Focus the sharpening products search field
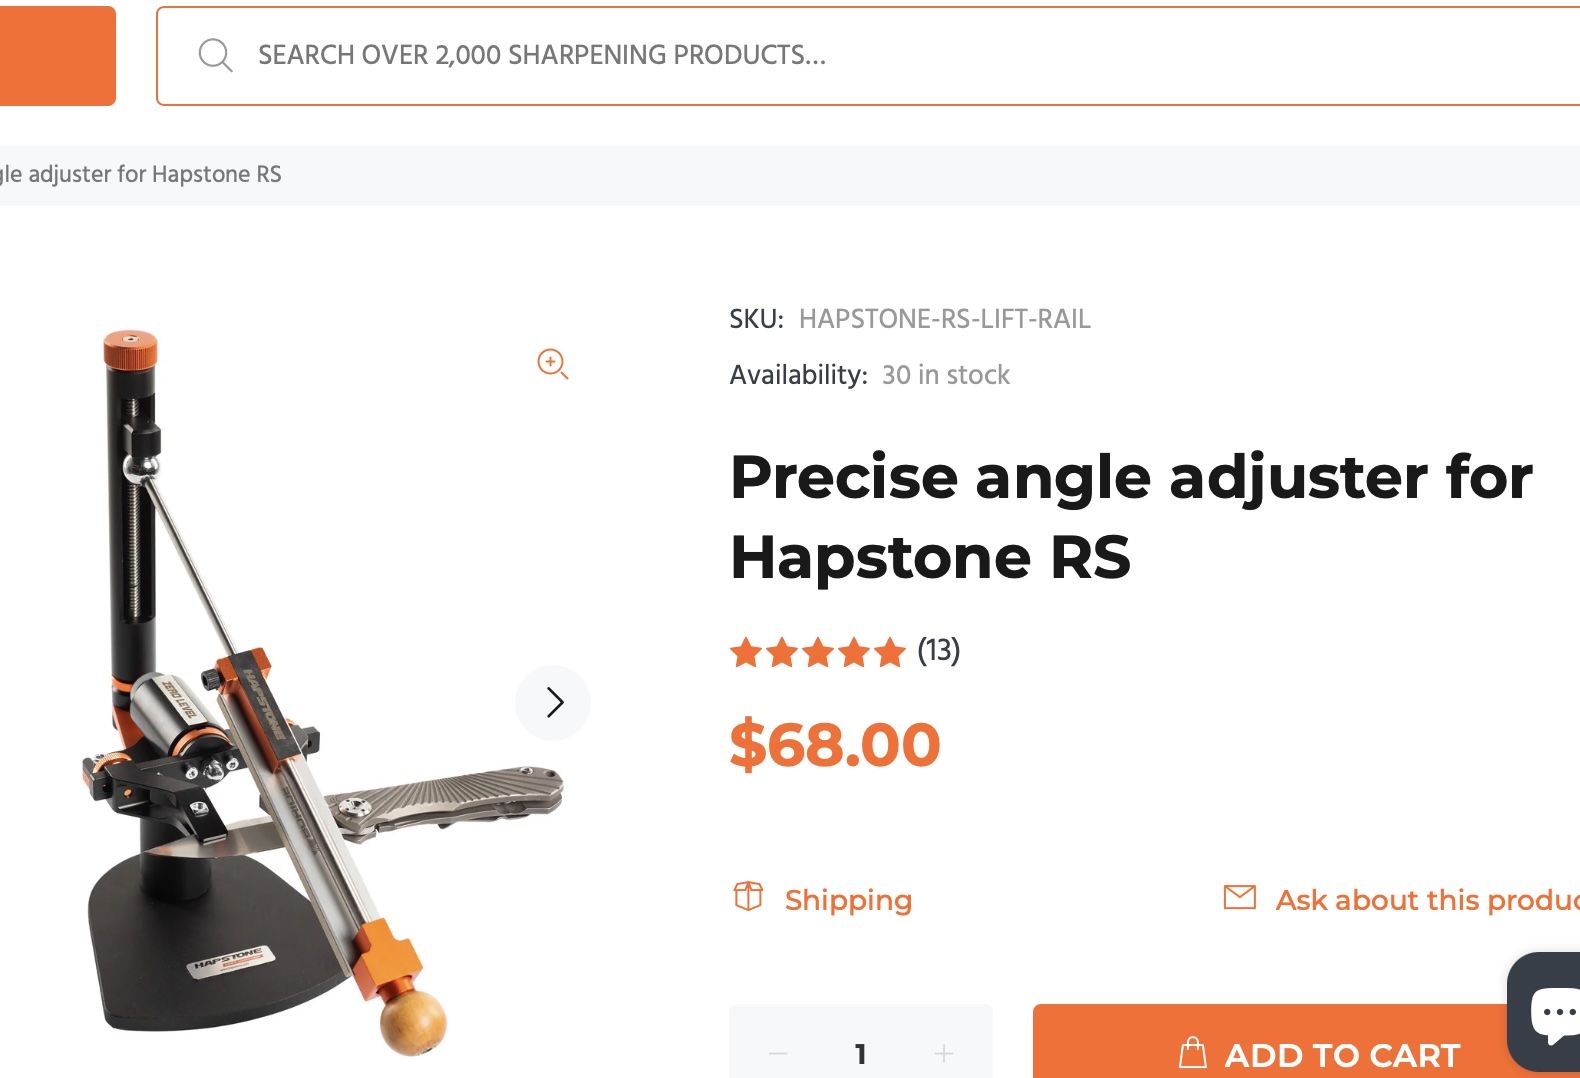1580x1078 pixels. coord(800,55)
